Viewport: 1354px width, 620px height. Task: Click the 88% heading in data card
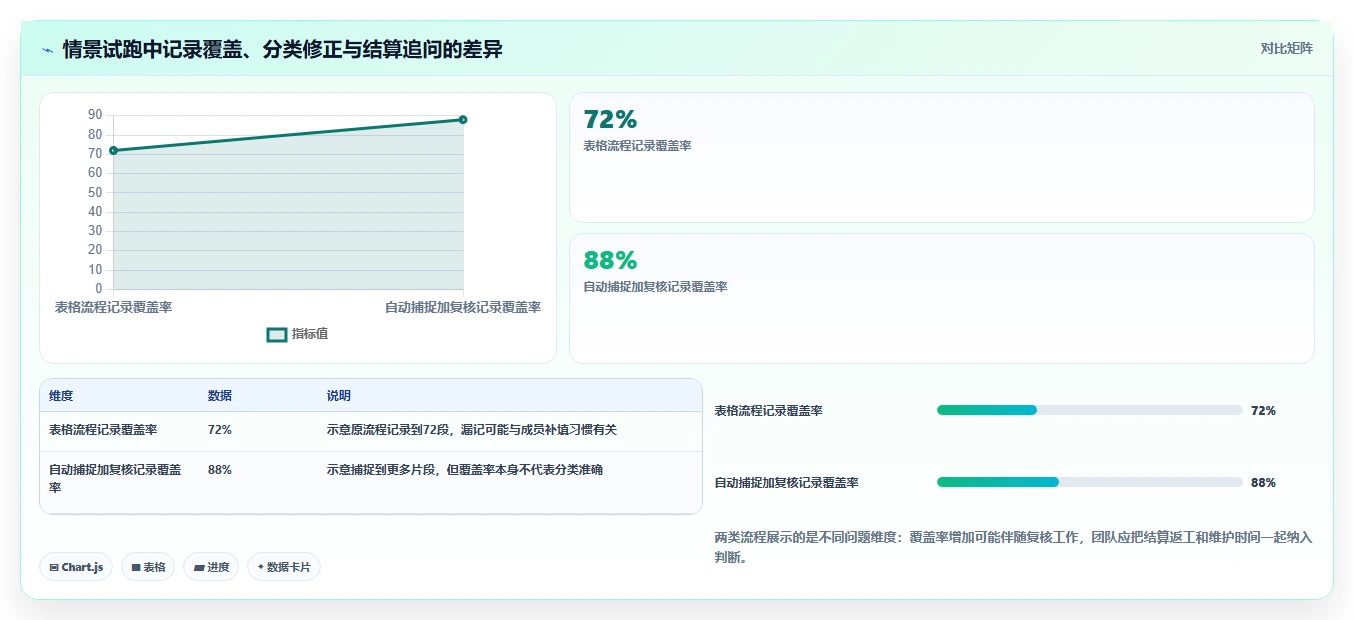610,261
